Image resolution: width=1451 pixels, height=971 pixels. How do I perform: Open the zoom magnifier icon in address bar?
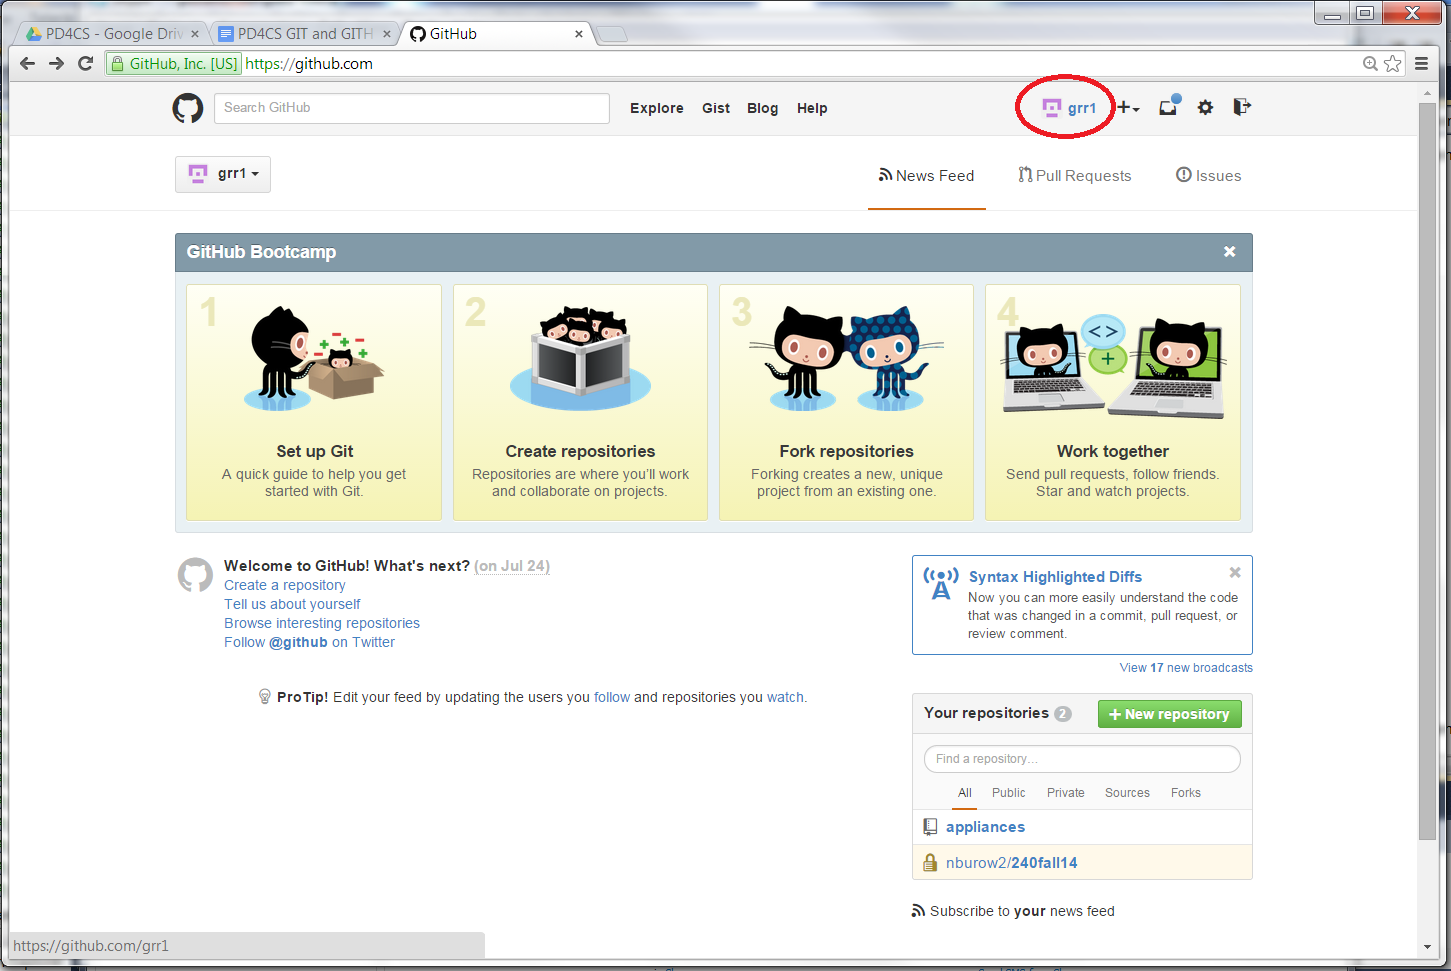point(1370,63)
